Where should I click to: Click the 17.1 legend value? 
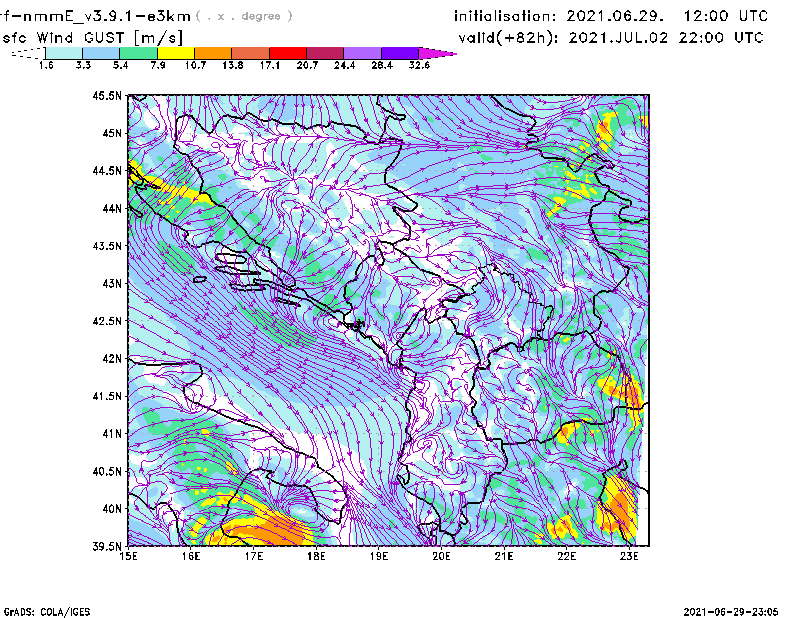270,65
